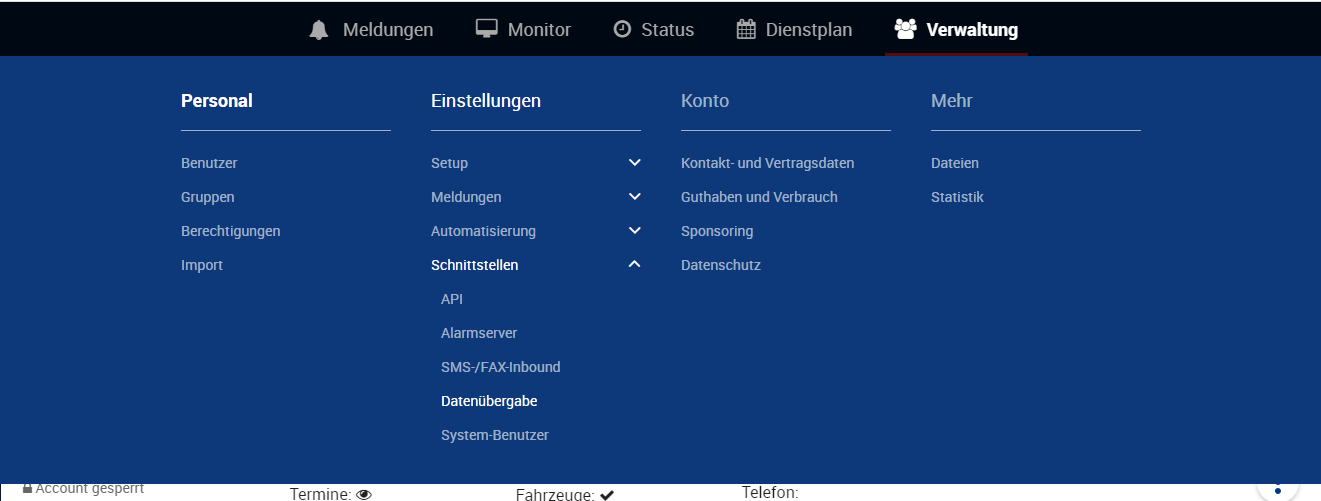The image size is (1321, 501).
Task: Click the calendar icon beside Dienstplan
Action: 746,29
